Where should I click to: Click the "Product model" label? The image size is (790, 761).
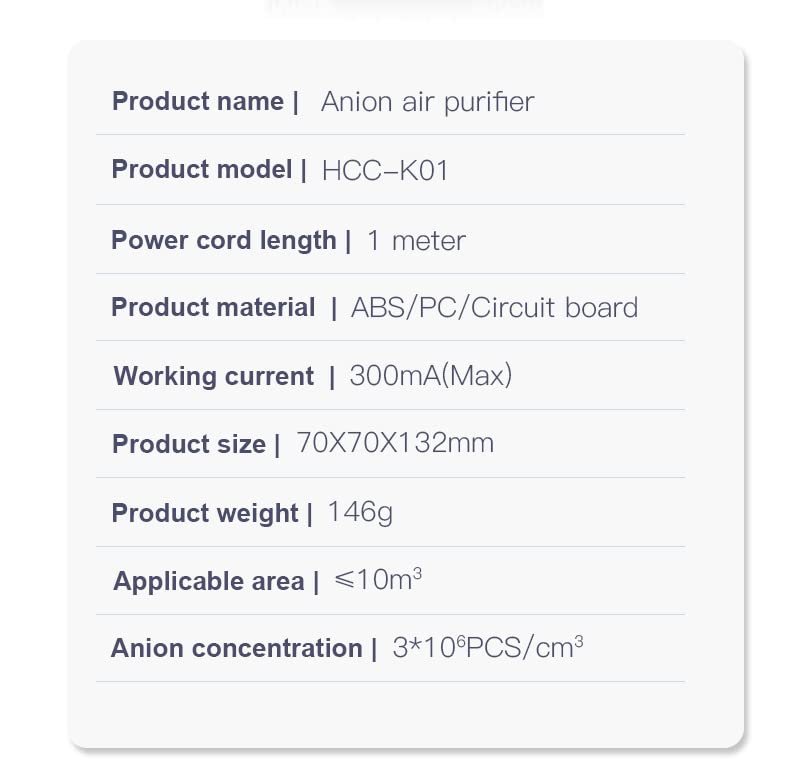point(202,170)
